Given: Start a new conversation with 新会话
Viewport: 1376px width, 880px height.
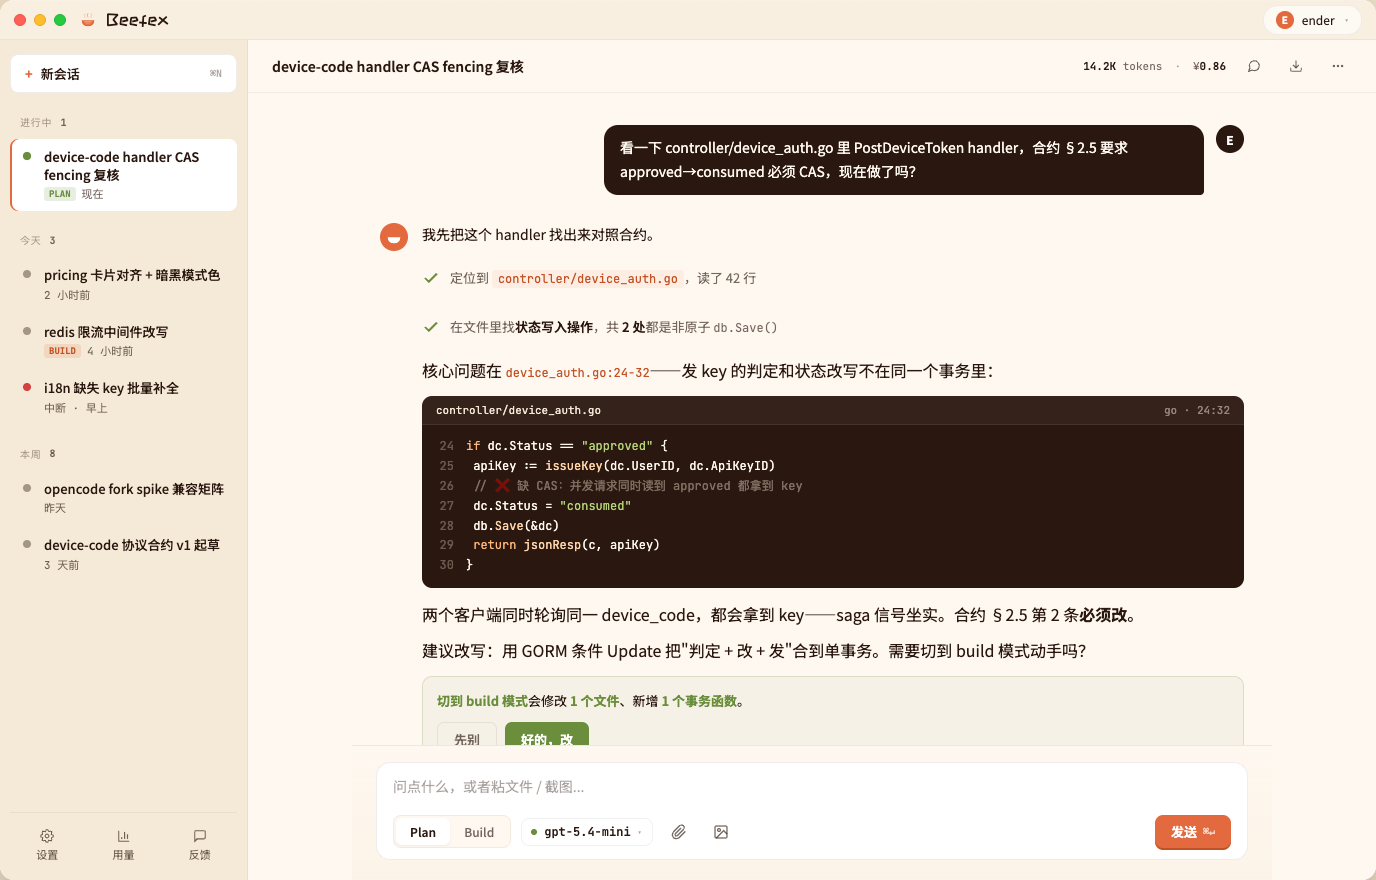Looking at the screenshot, I should coord(123,74).
